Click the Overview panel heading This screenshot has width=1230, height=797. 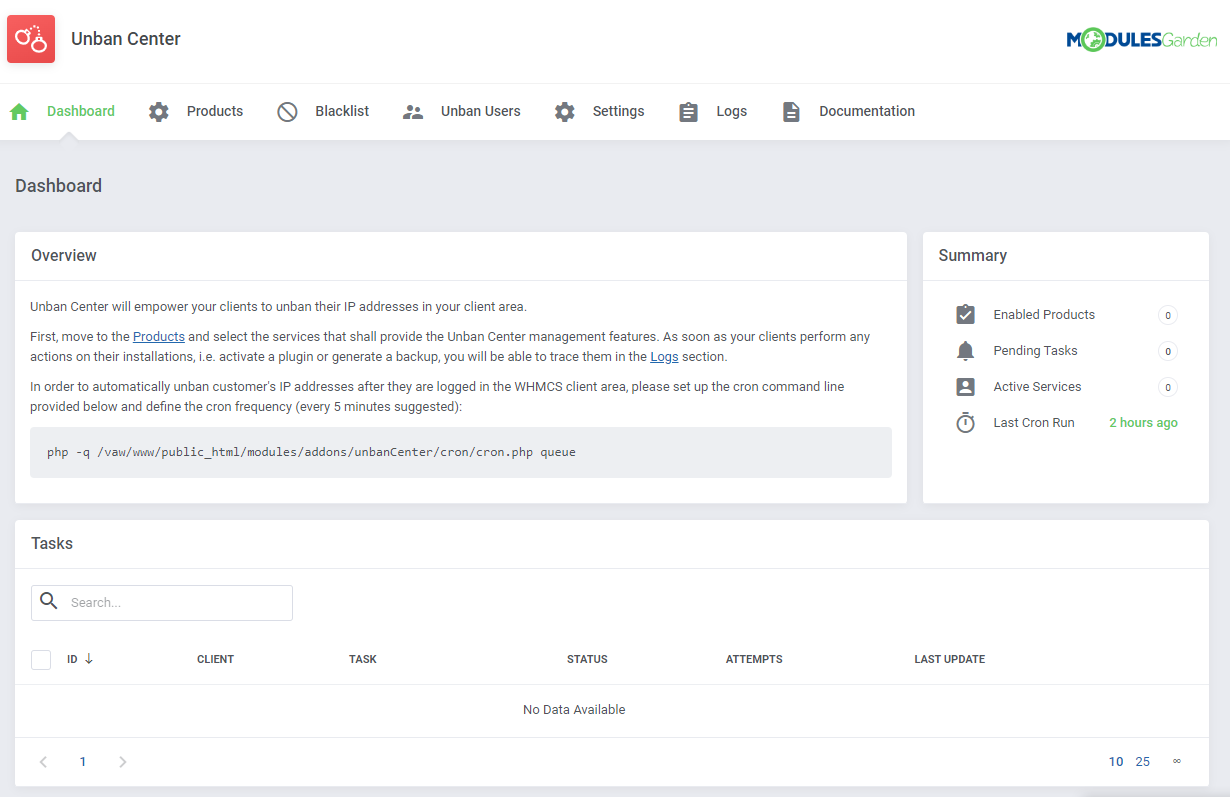[64, 256]
